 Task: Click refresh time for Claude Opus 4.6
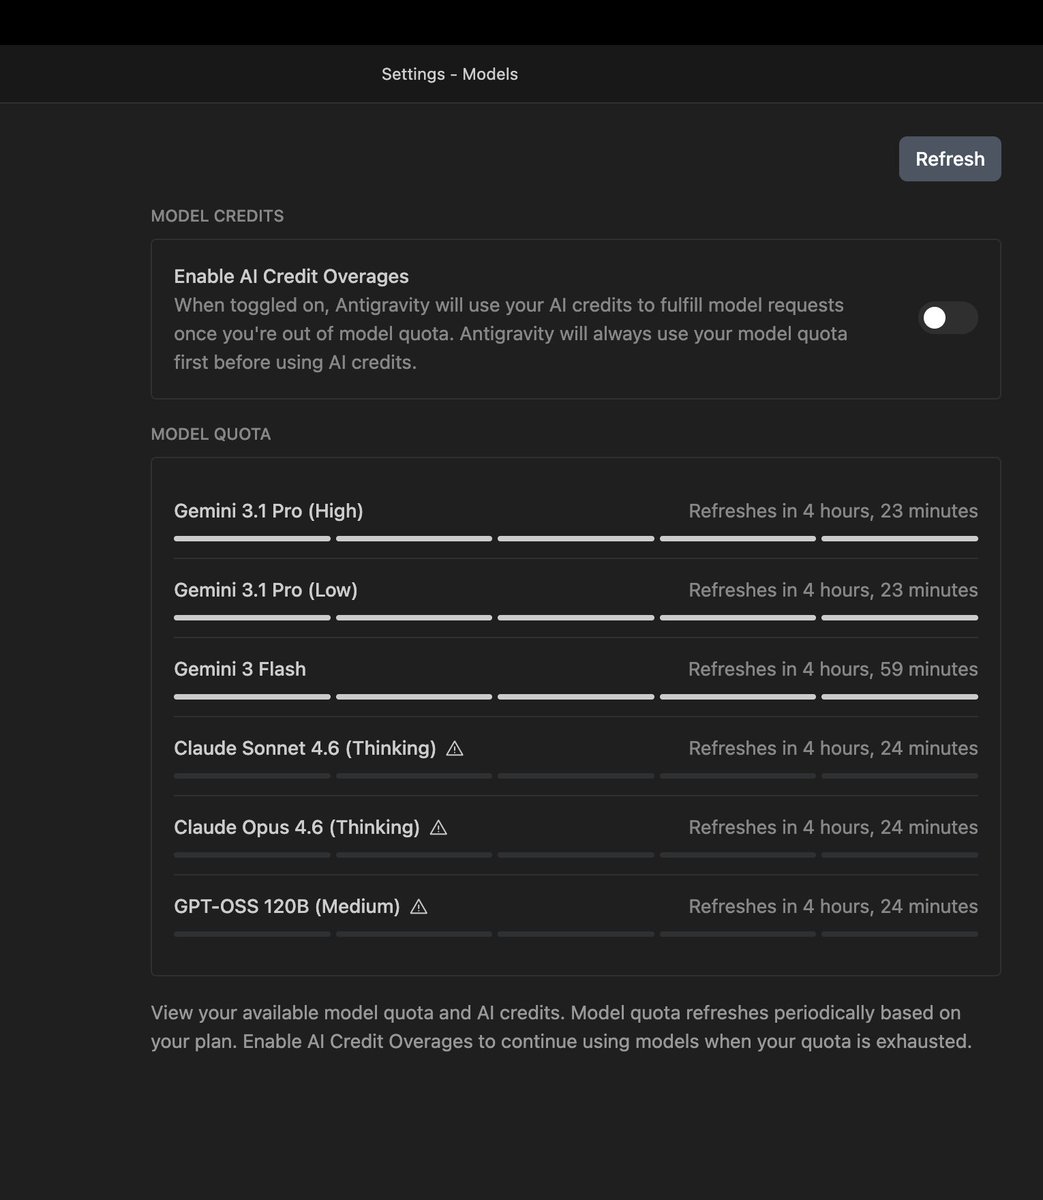(x=833, y=827)
